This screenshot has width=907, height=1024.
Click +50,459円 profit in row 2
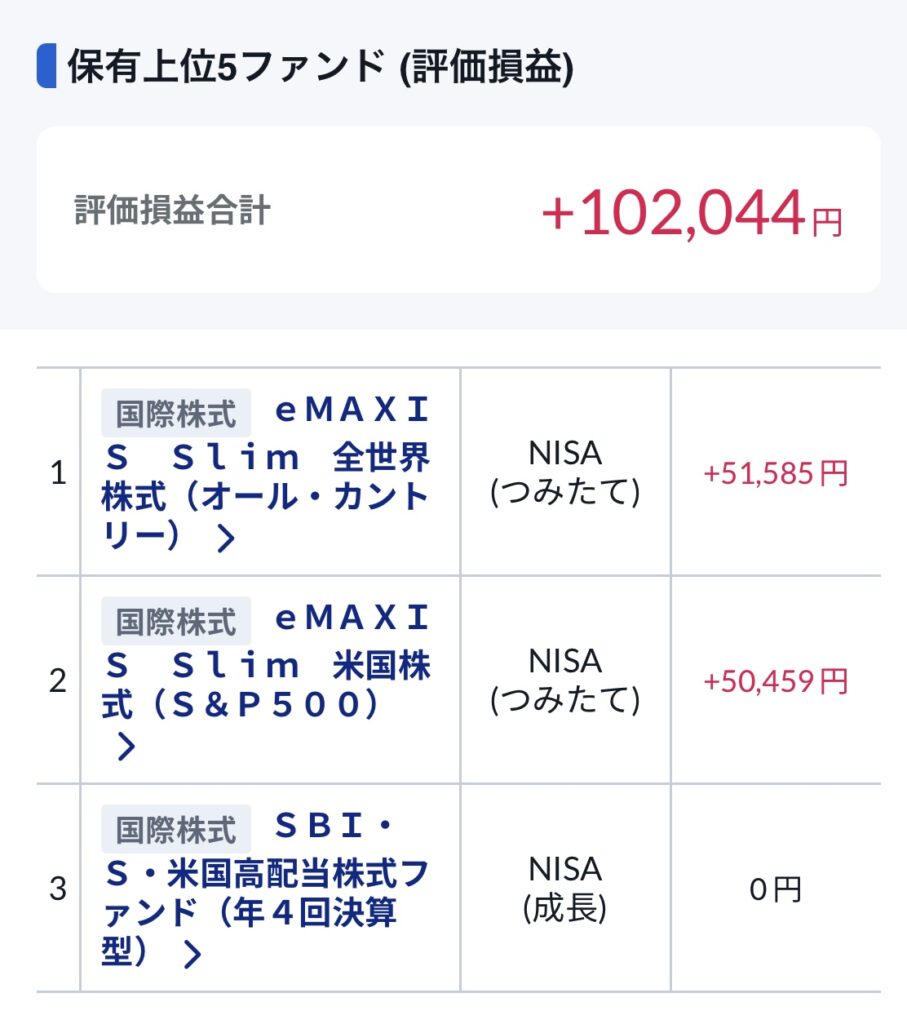click(x=776, y=682)
